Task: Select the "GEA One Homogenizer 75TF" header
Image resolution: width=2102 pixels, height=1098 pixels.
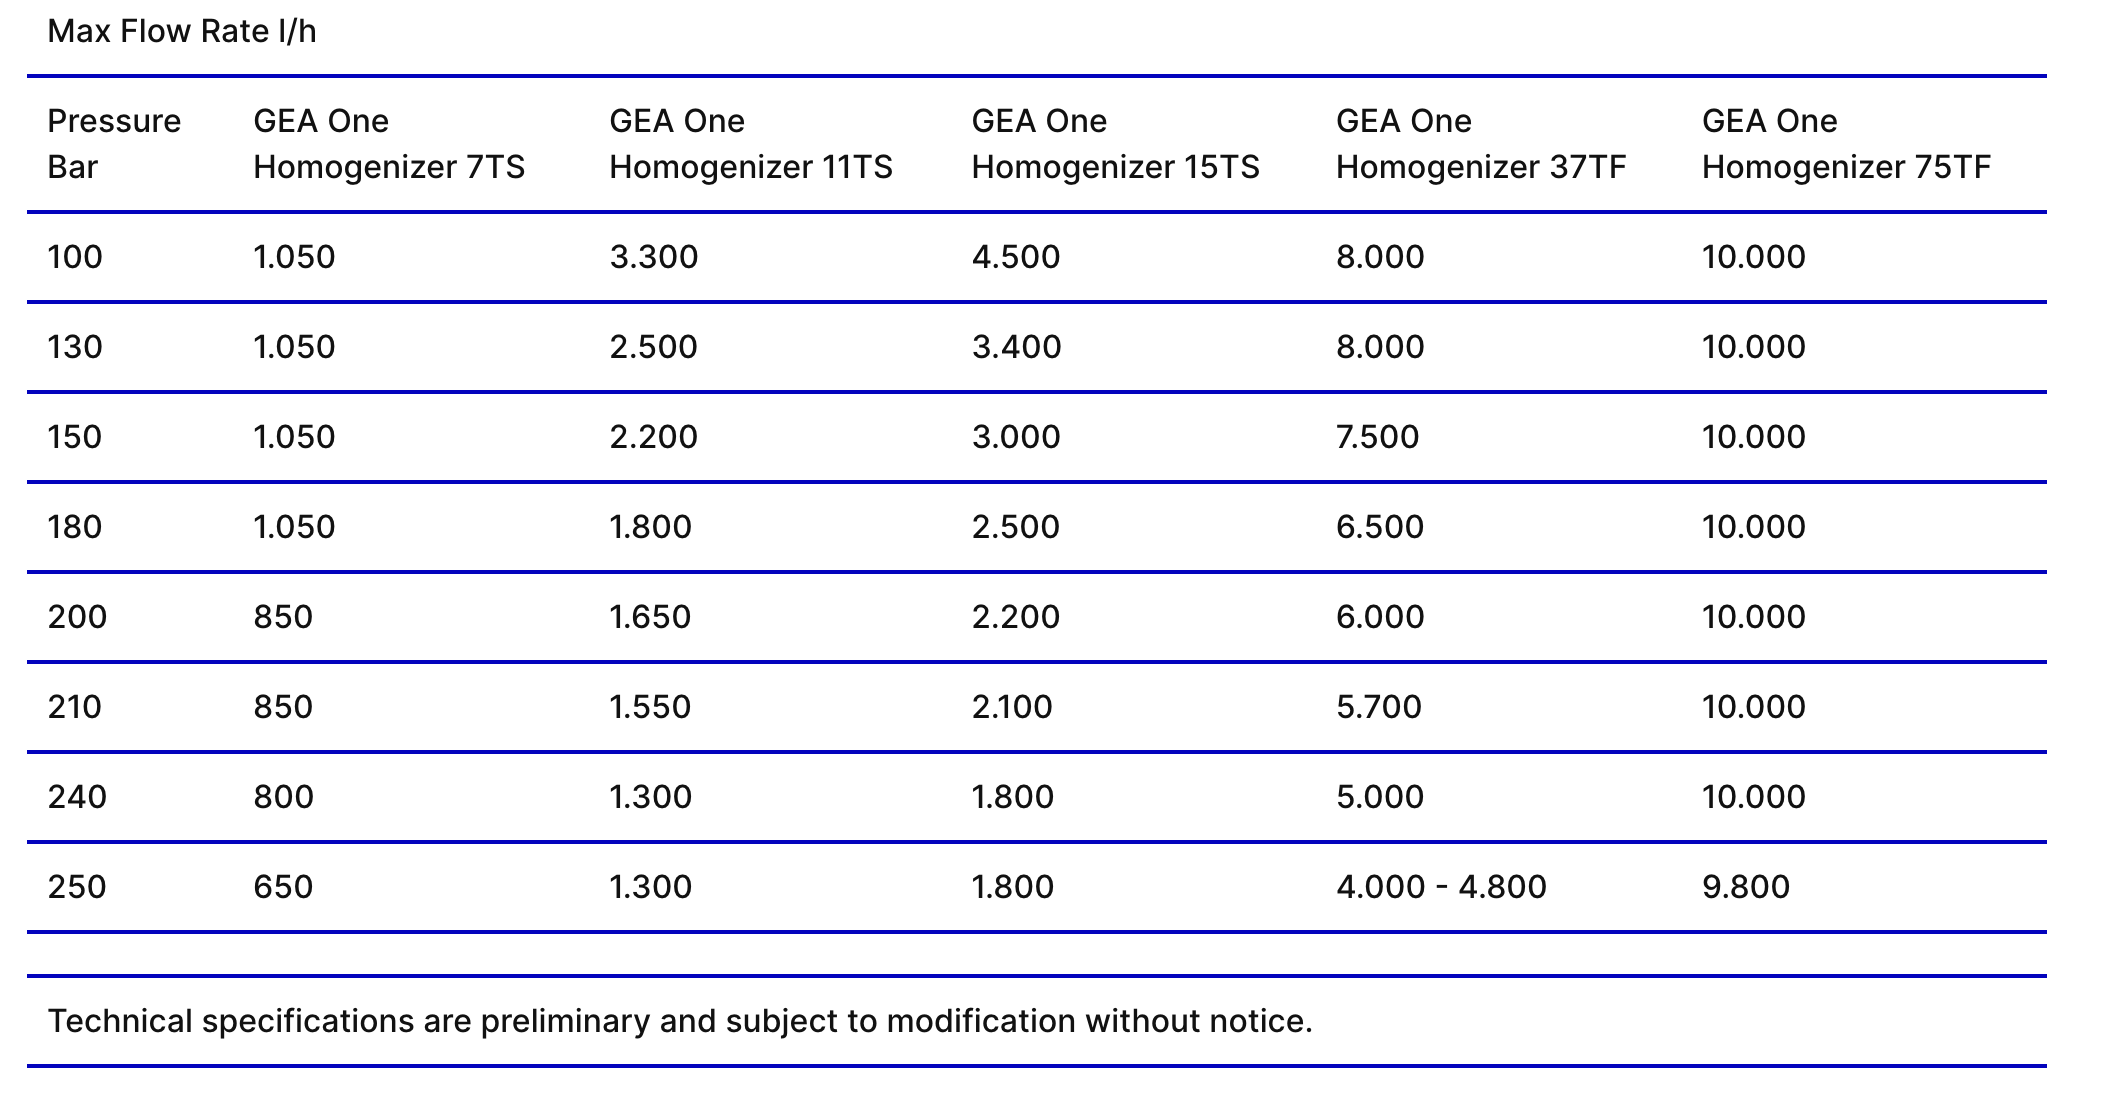Action: pyautogui.click(x=1846, y=143)
